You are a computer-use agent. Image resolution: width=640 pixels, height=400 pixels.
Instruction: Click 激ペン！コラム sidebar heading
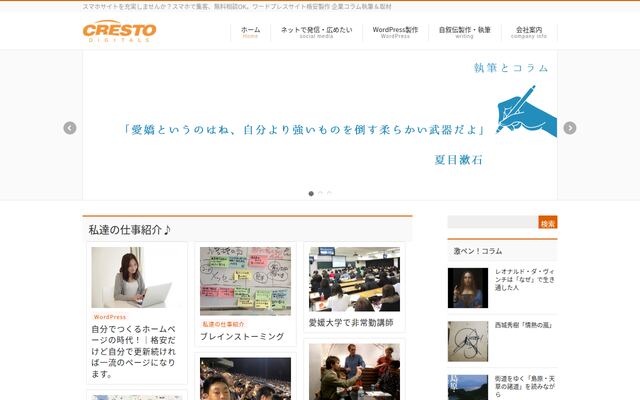[478, 251]
